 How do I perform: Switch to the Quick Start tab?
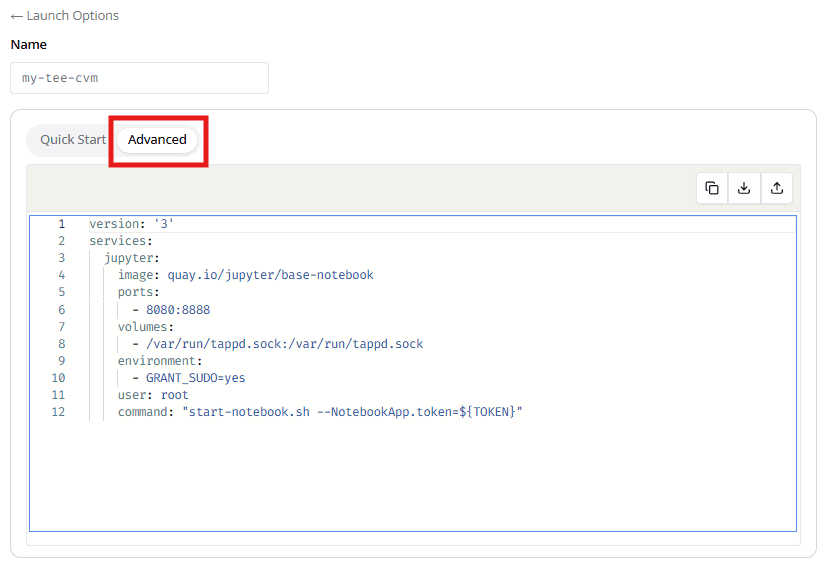[x=72, y=140]
